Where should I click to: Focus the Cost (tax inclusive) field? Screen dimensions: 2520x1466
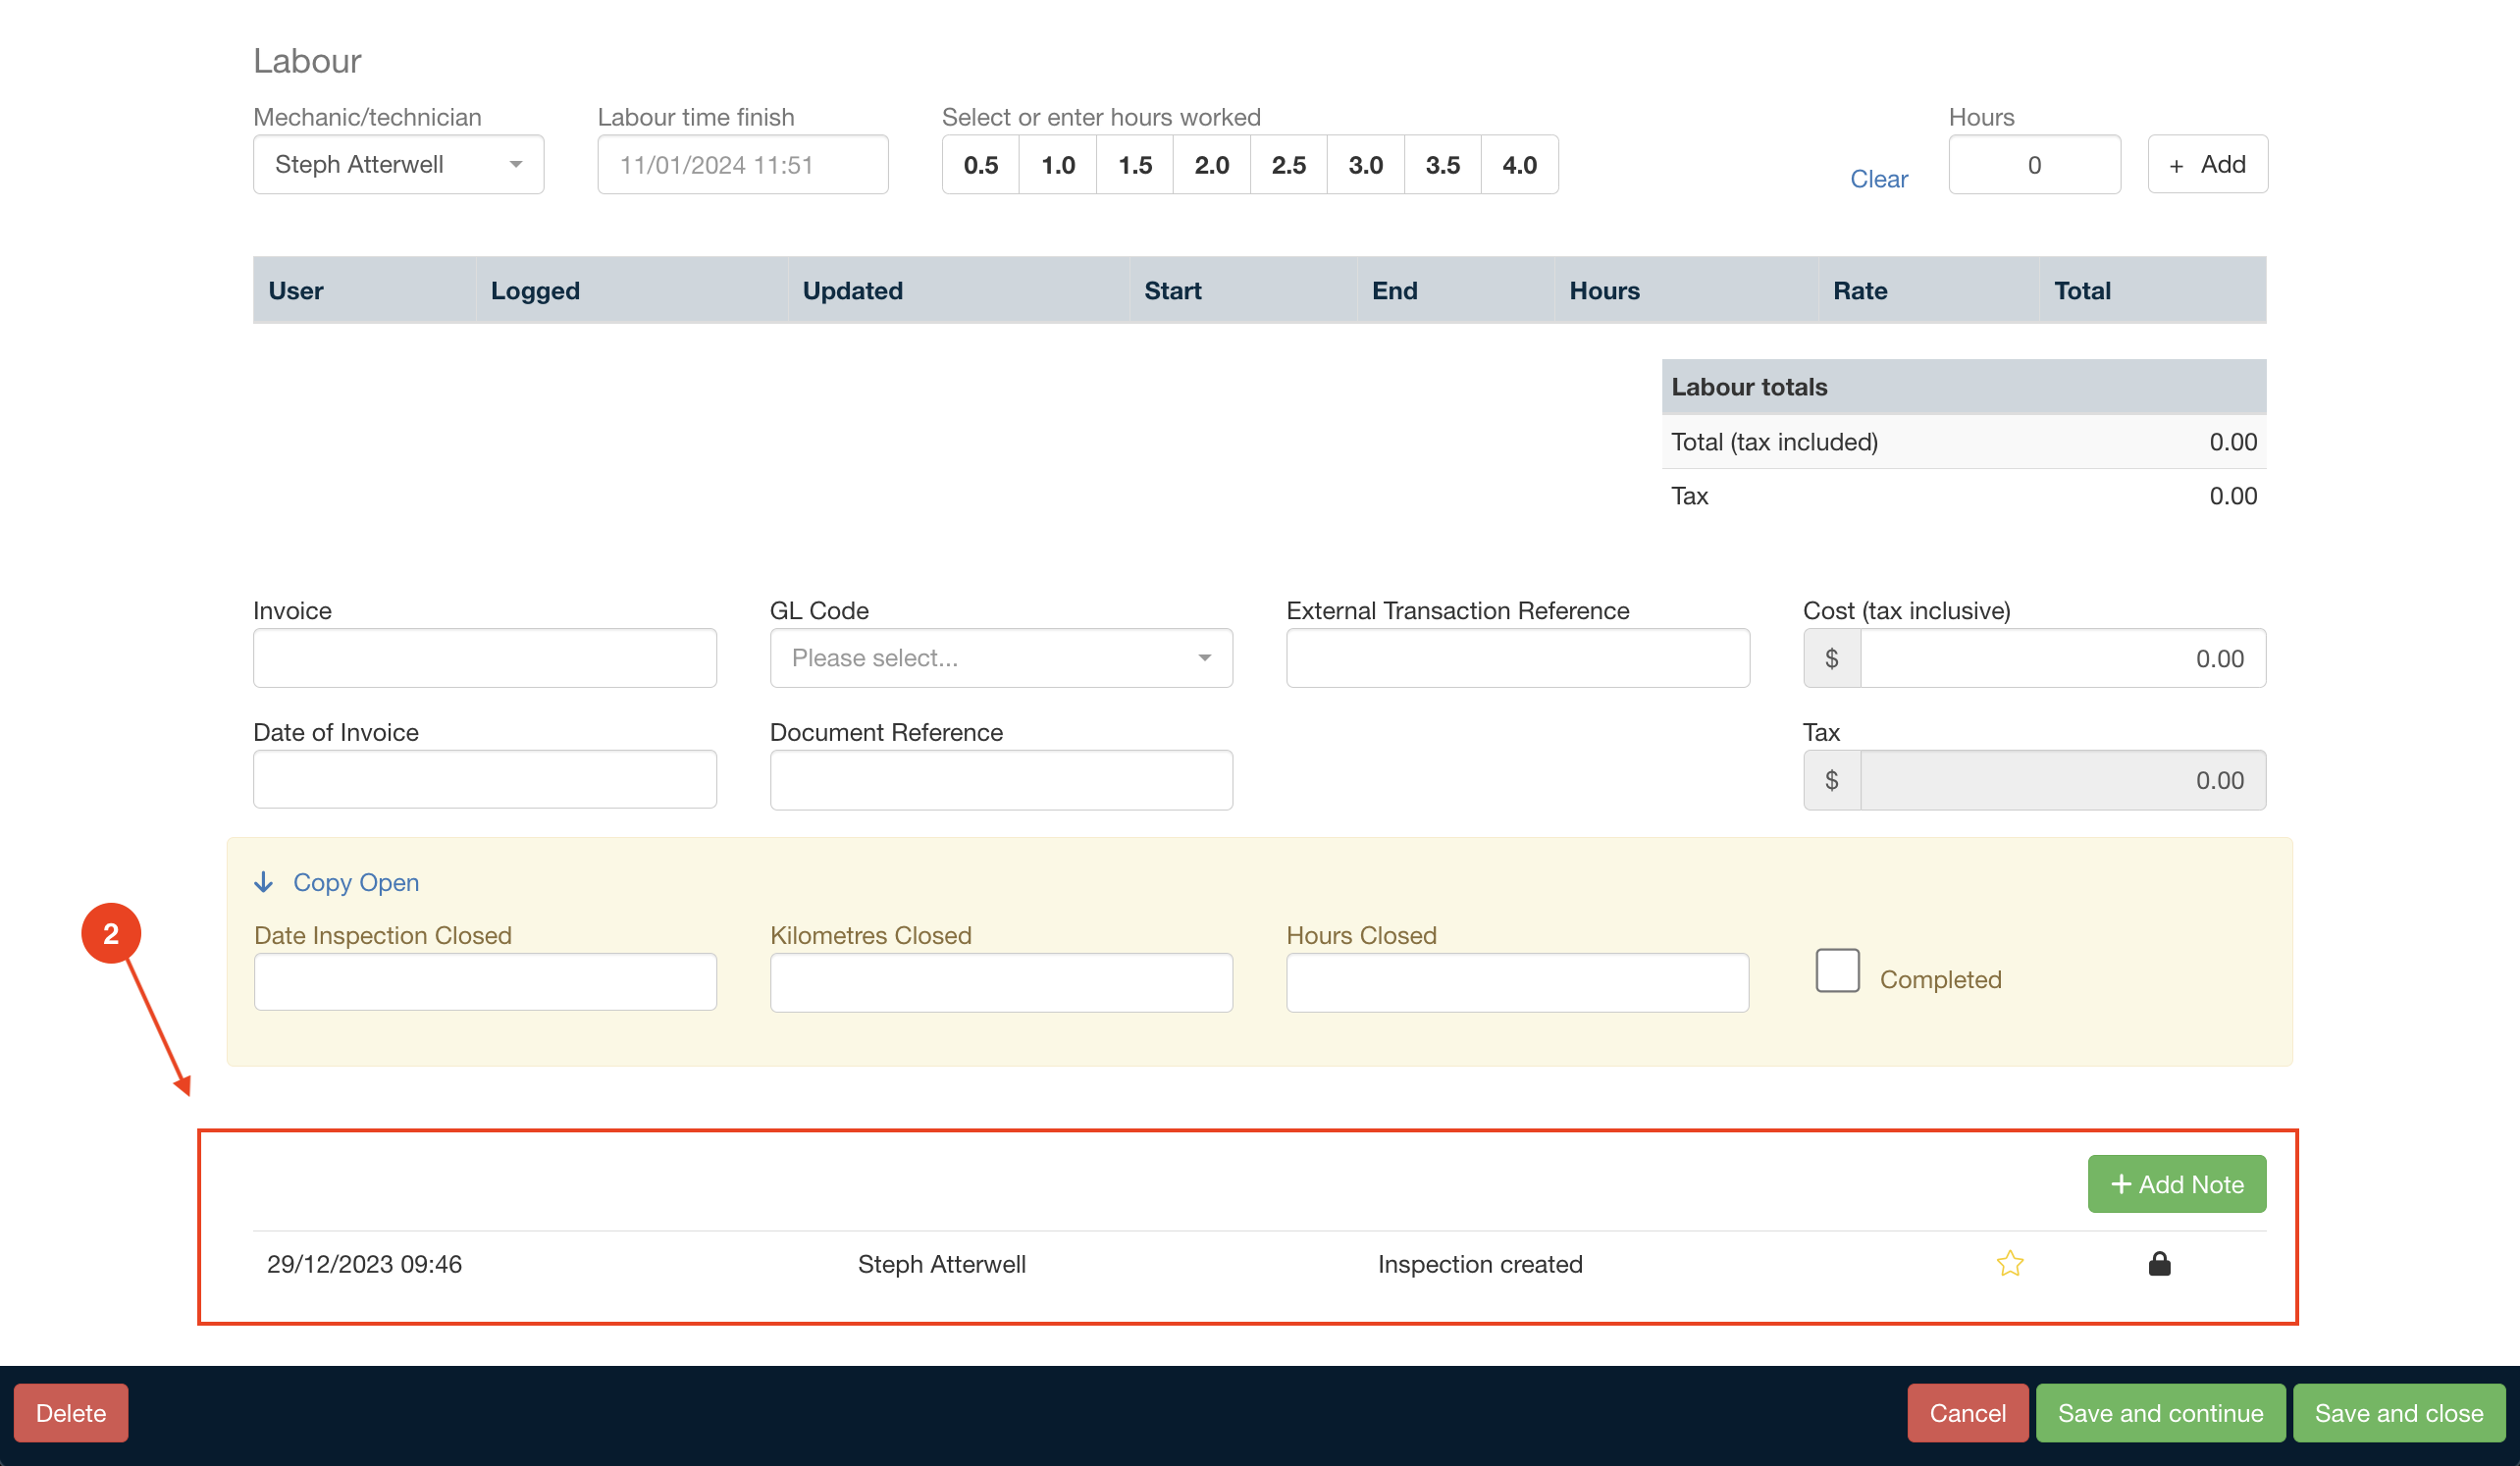[2063, 658]
